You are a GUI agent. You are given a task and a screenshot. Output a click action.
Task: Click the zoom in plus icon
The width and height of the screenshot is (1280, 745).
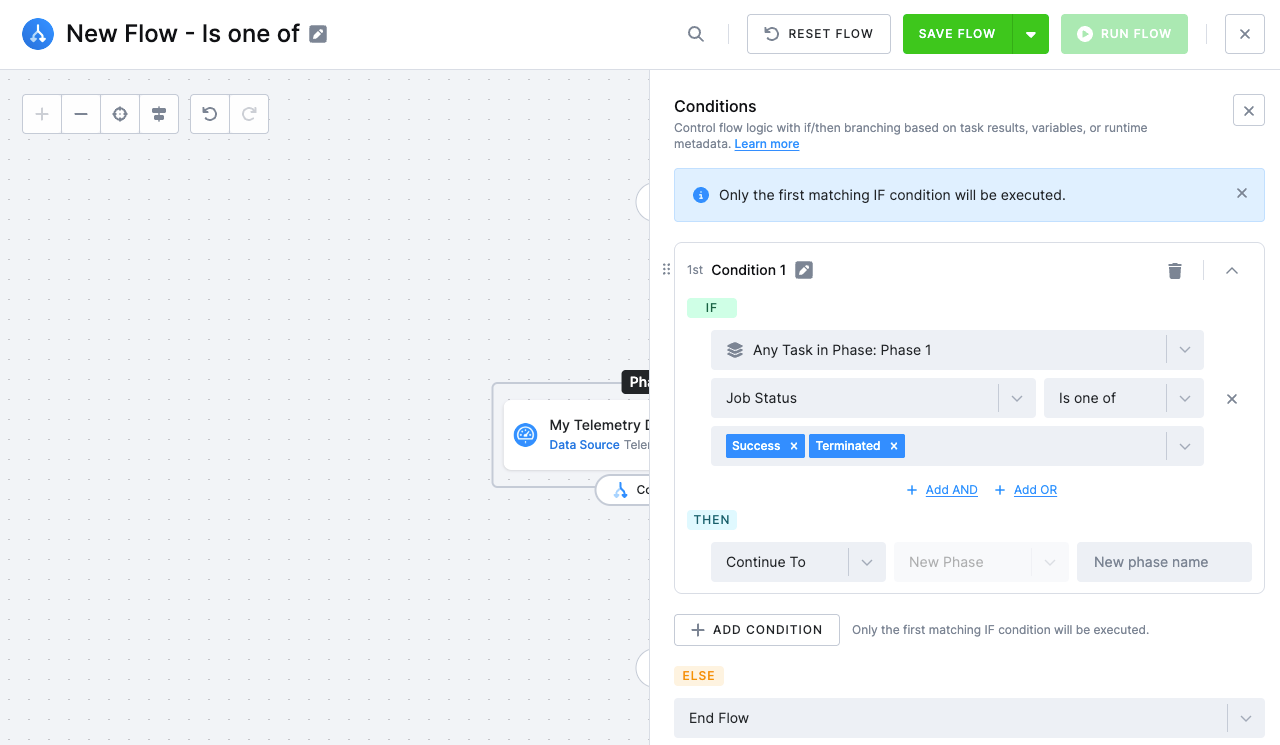point(42,114)
